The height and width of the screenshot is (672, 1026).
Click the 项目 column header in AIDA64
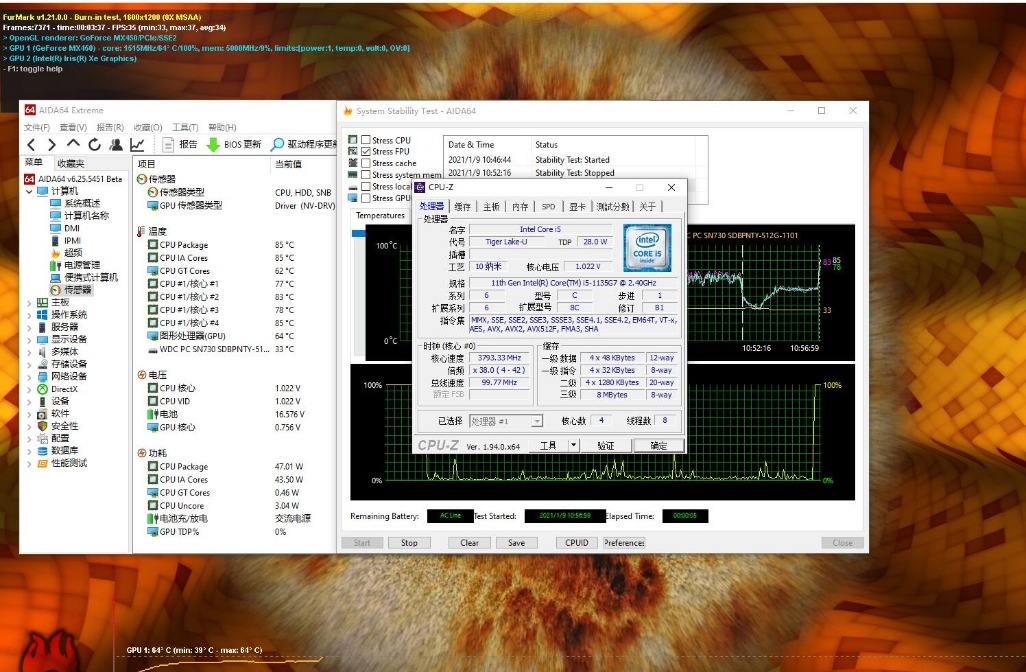coord(147,164)
